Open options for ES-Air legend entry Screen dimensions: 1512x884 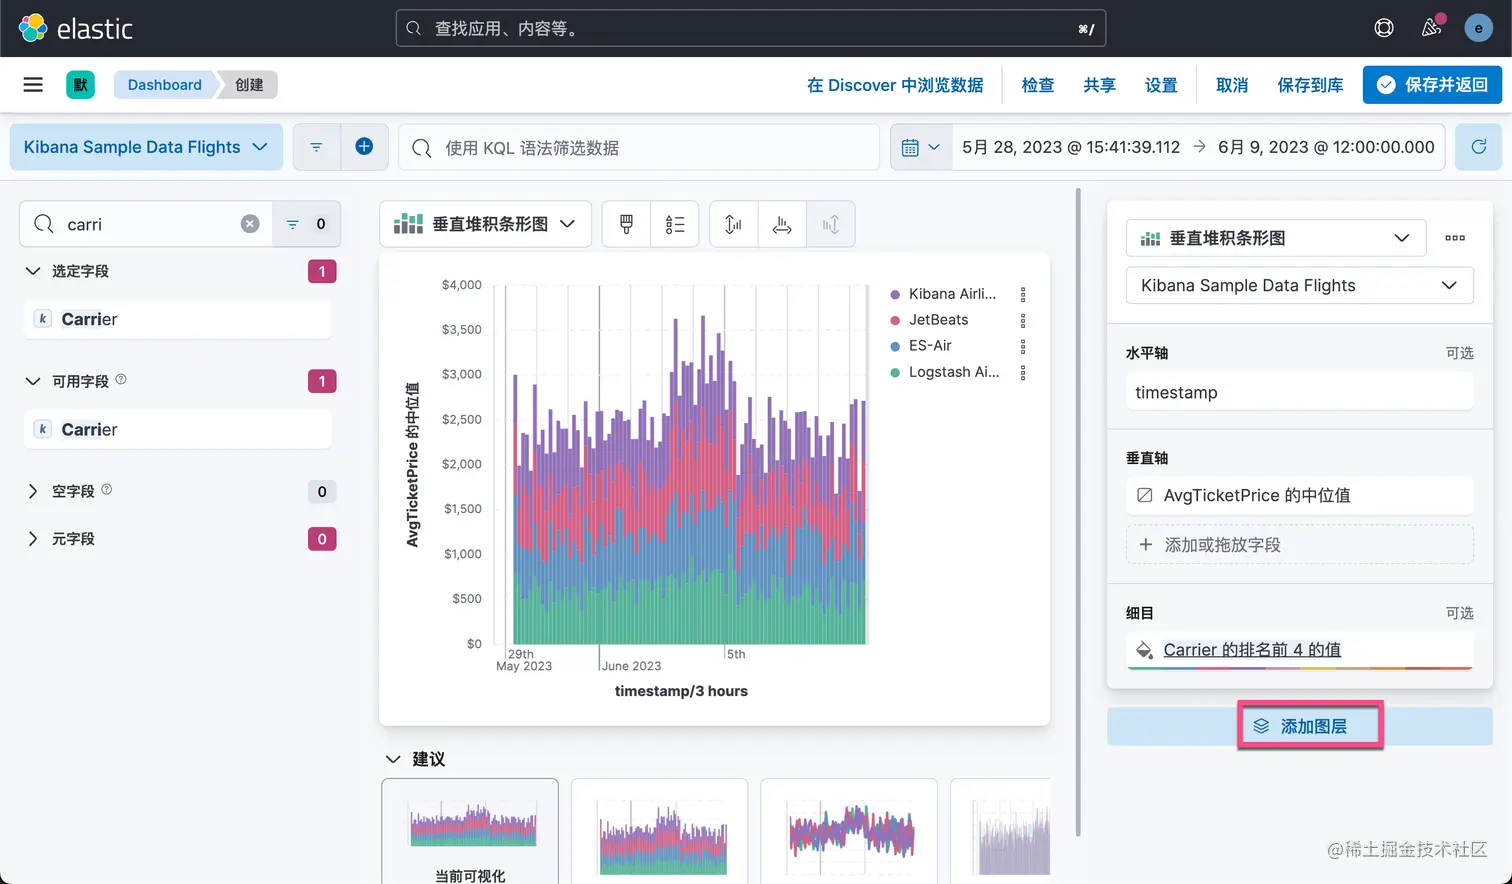click(x=1023, y=346)
